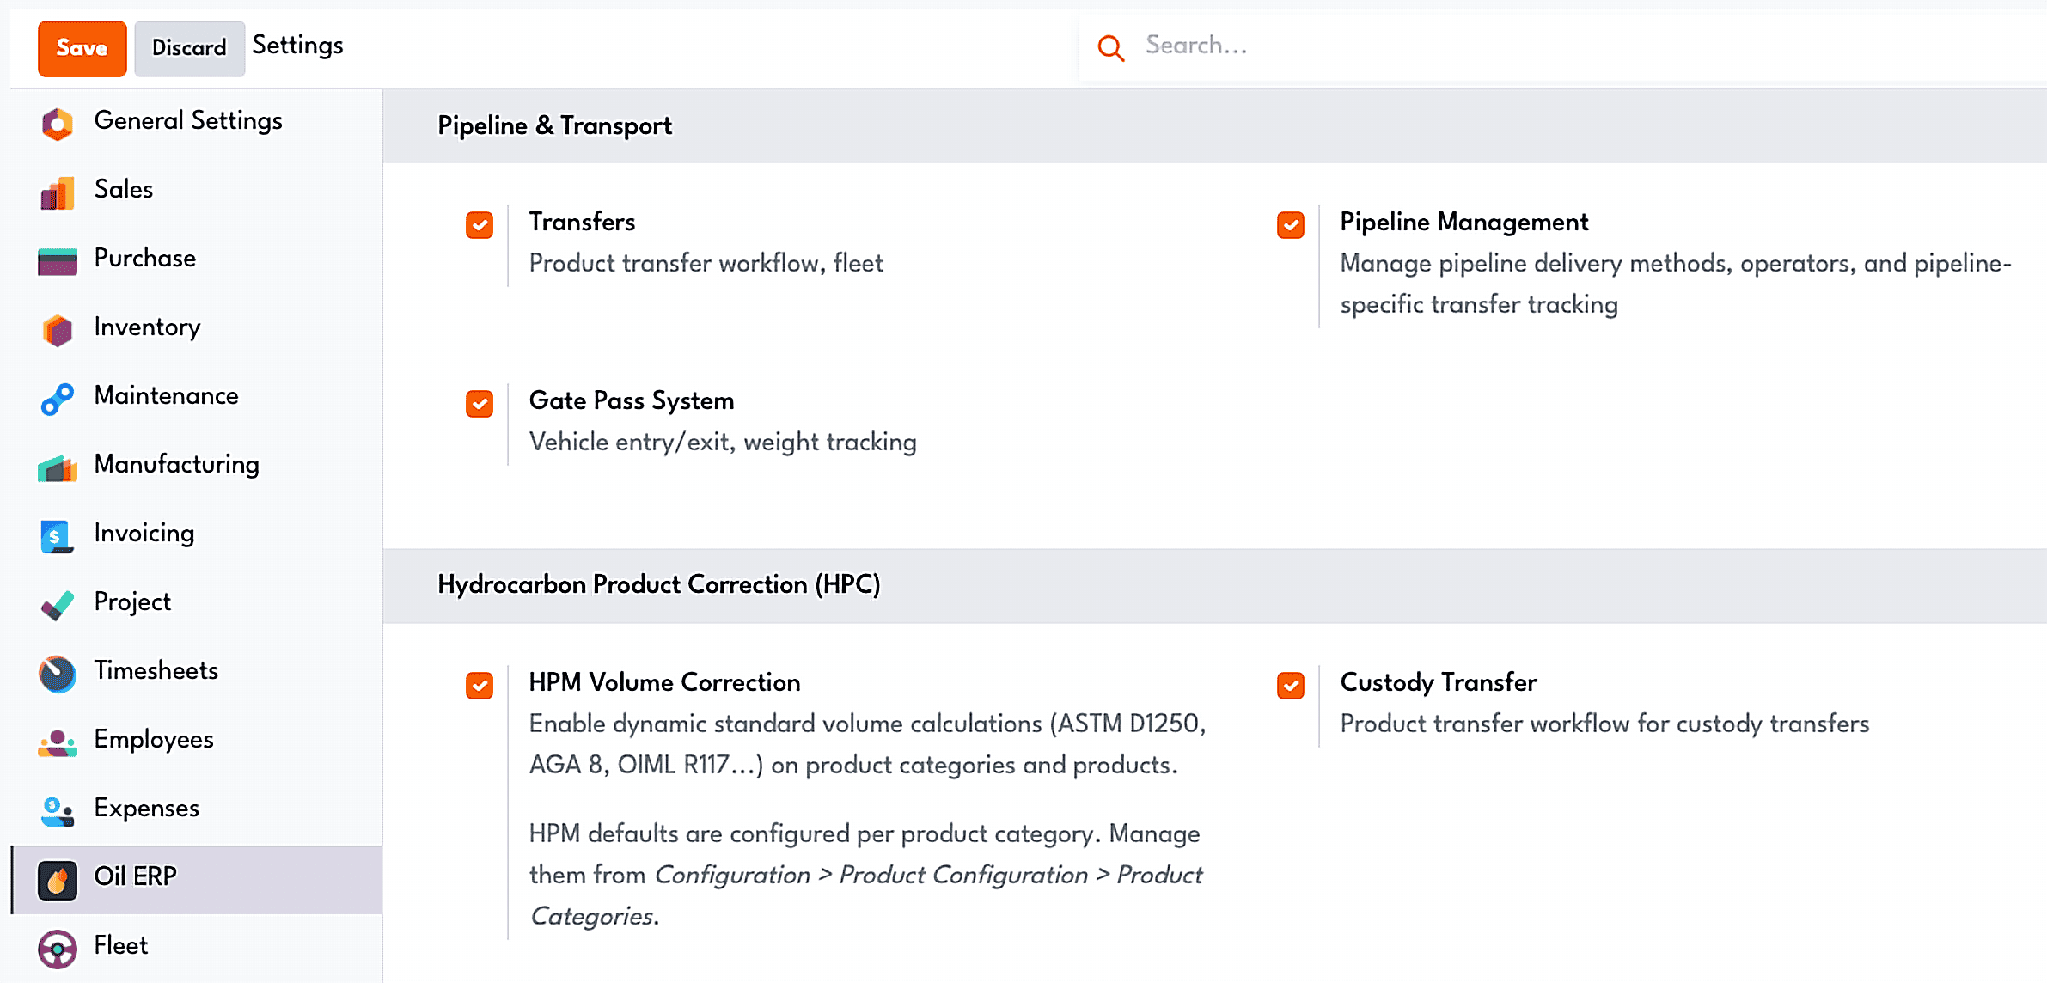Toggle the Pipeline Management checkbox

coord(1291,225)
